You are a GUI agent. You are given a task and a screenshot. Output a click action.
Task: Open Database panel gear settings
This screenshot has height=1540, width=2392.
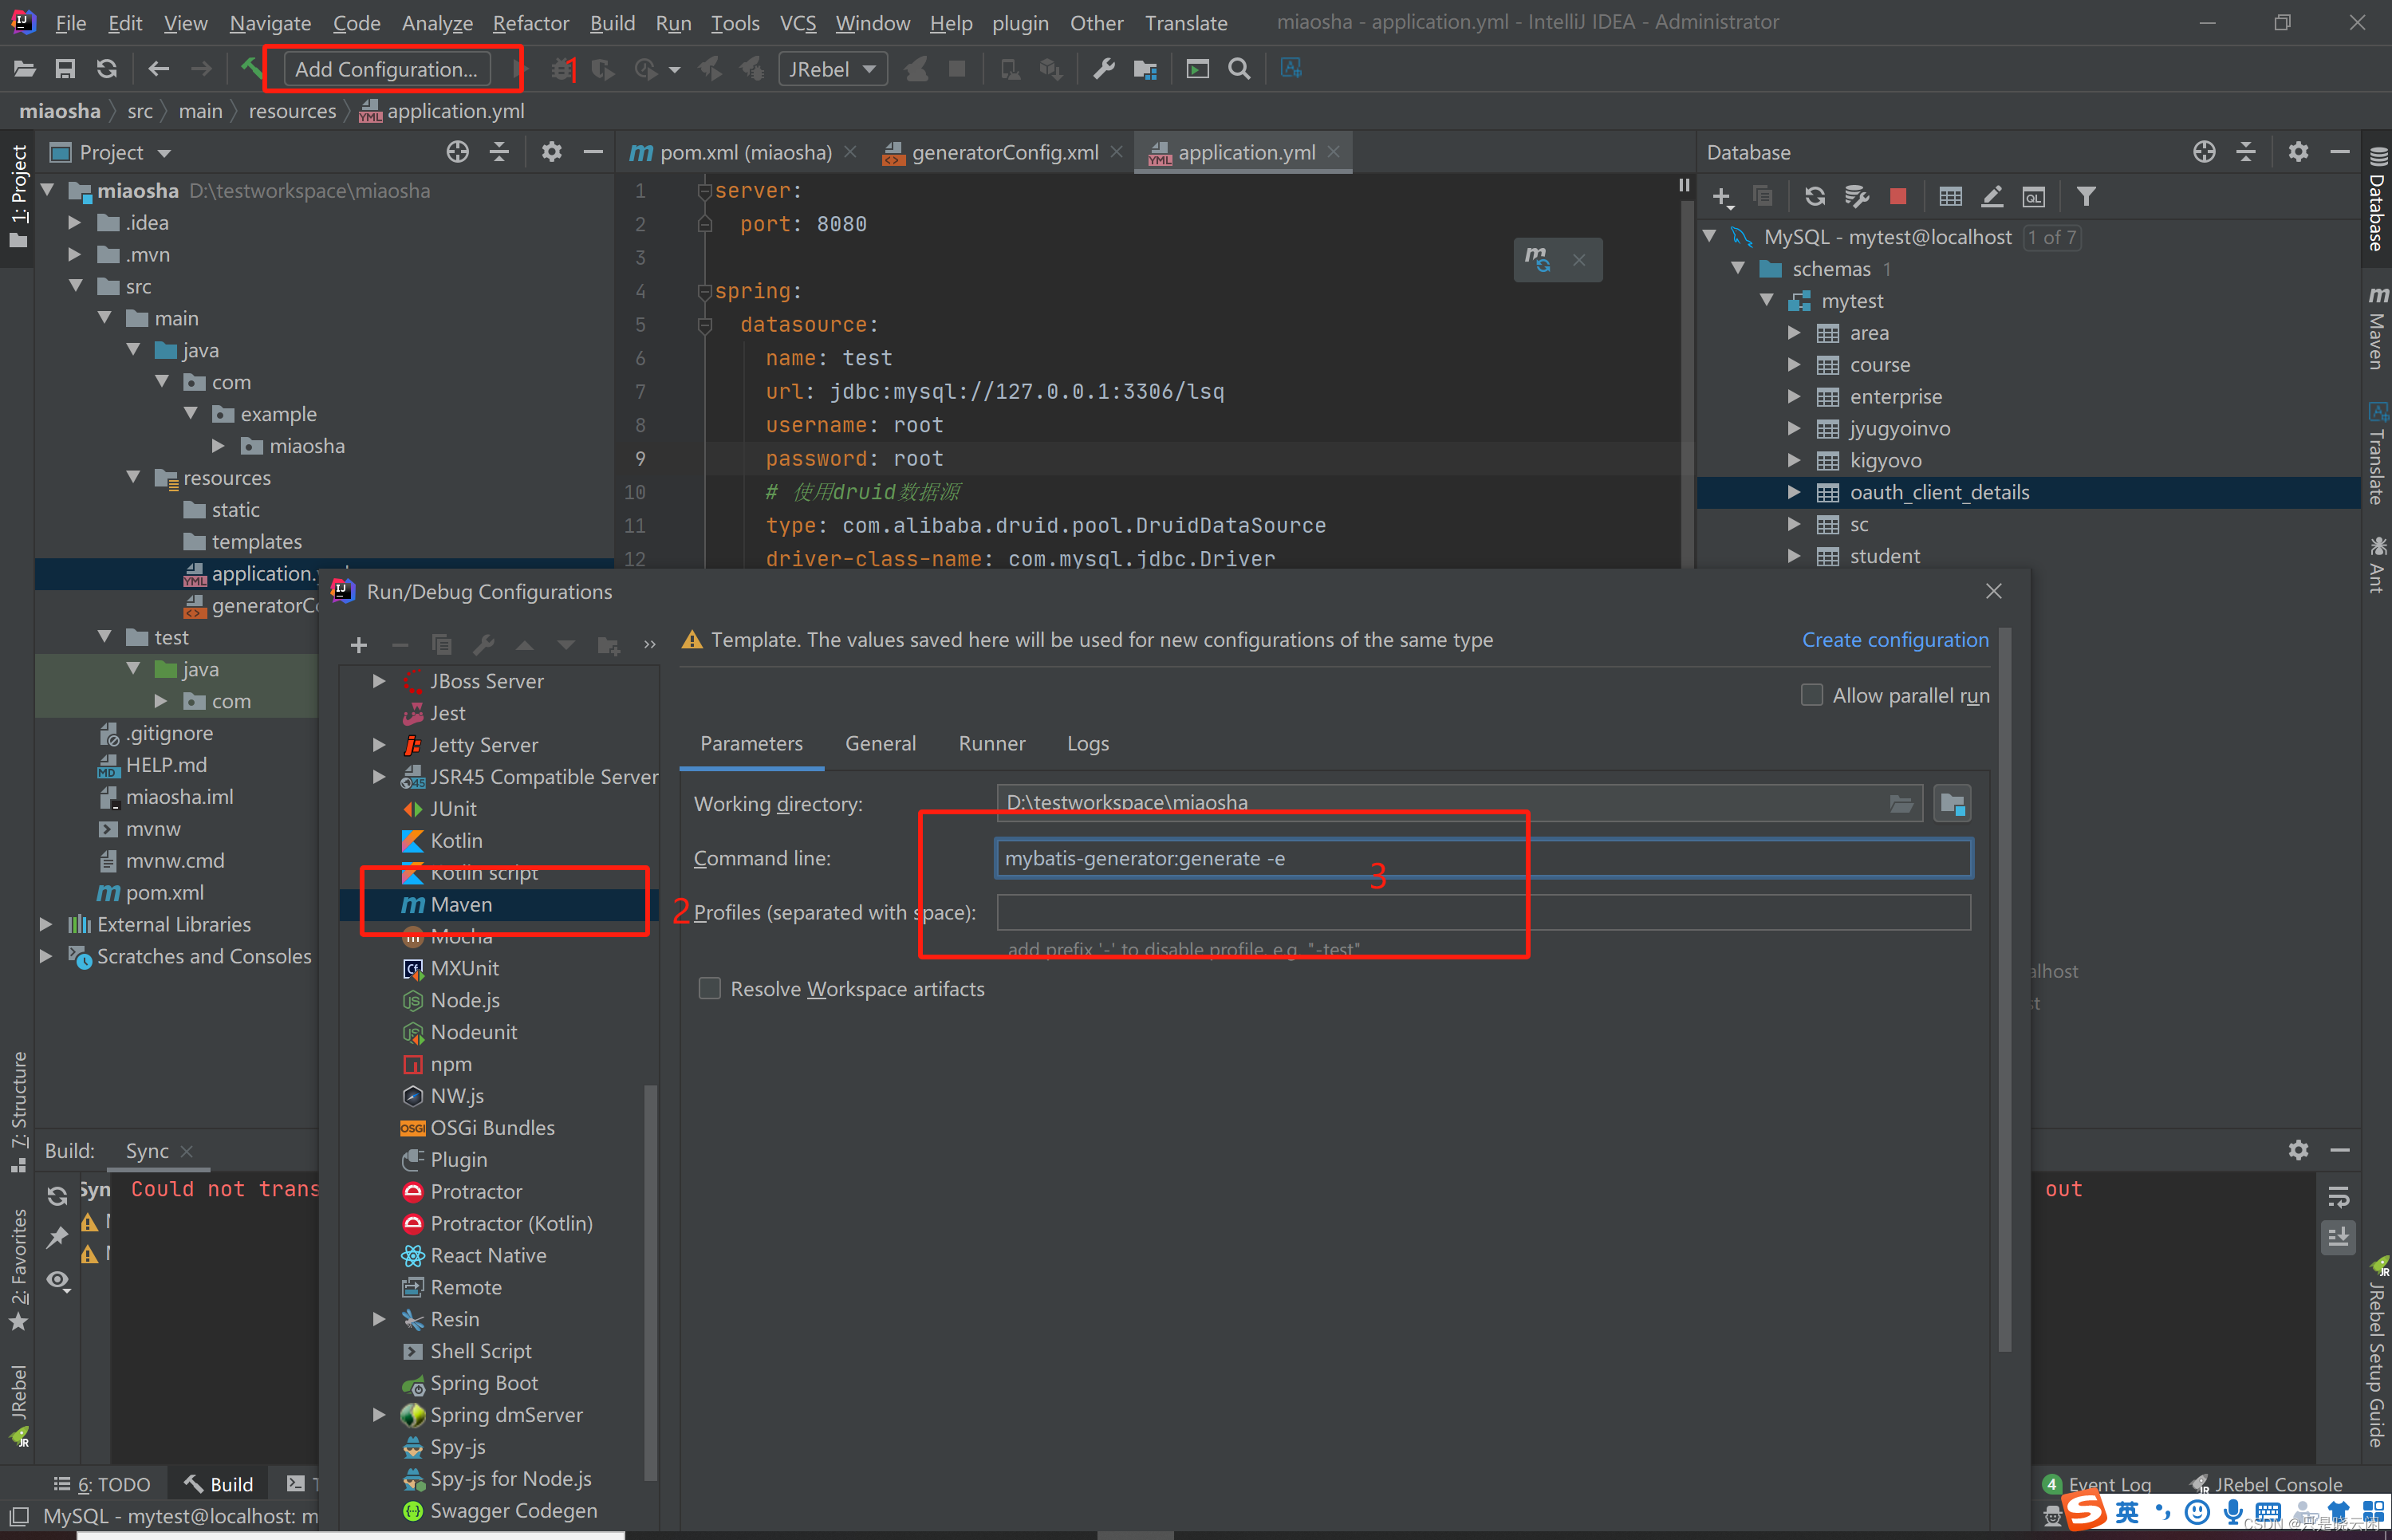[x=2298, y=152]
